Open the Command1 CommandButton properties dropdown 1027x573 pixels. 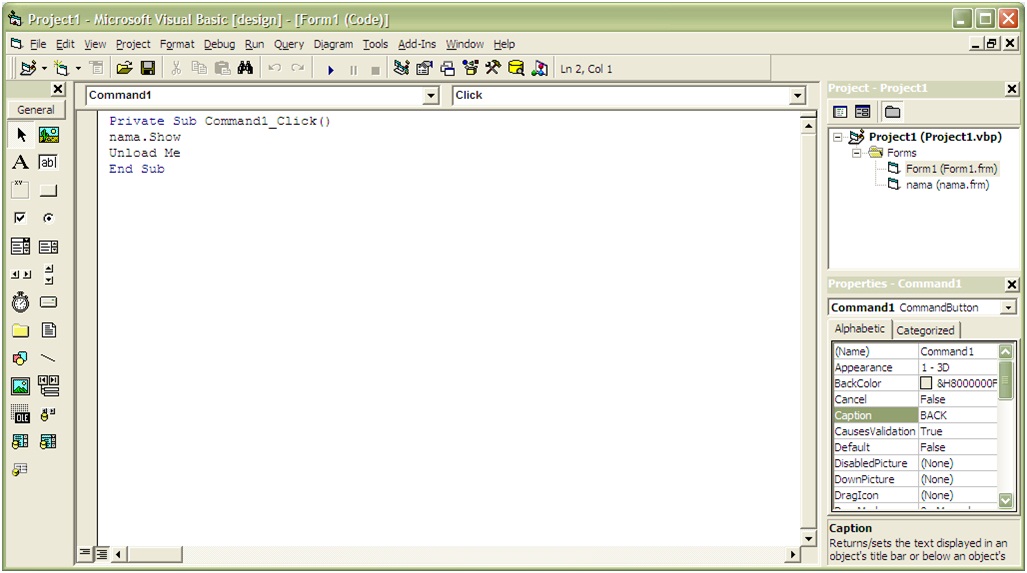pyautogui.click(x=1008, y=308)
